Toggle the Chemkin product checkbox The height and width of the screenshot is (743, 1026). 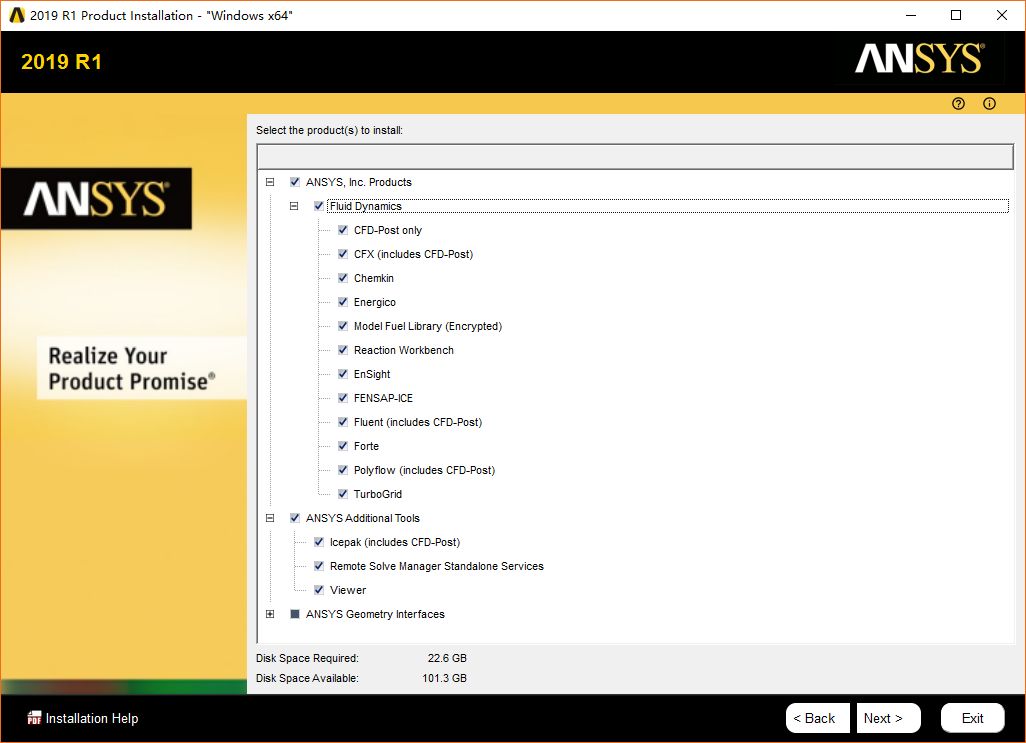tap(343, 278)
